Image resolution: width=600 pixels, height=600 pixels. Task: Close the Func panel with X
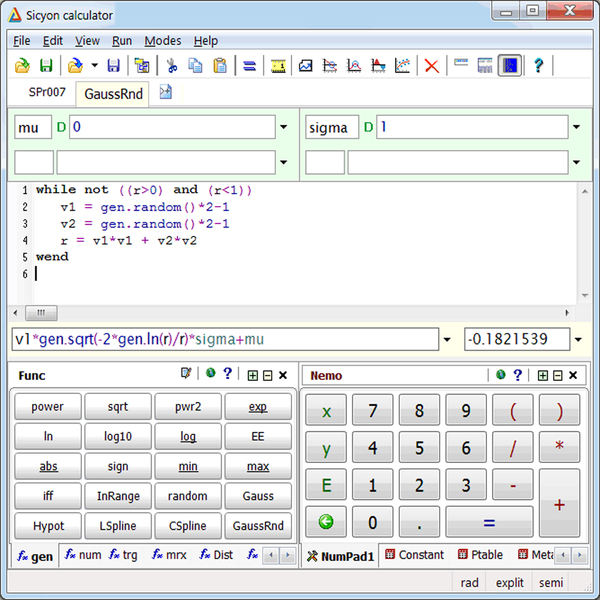click(283, 375)
